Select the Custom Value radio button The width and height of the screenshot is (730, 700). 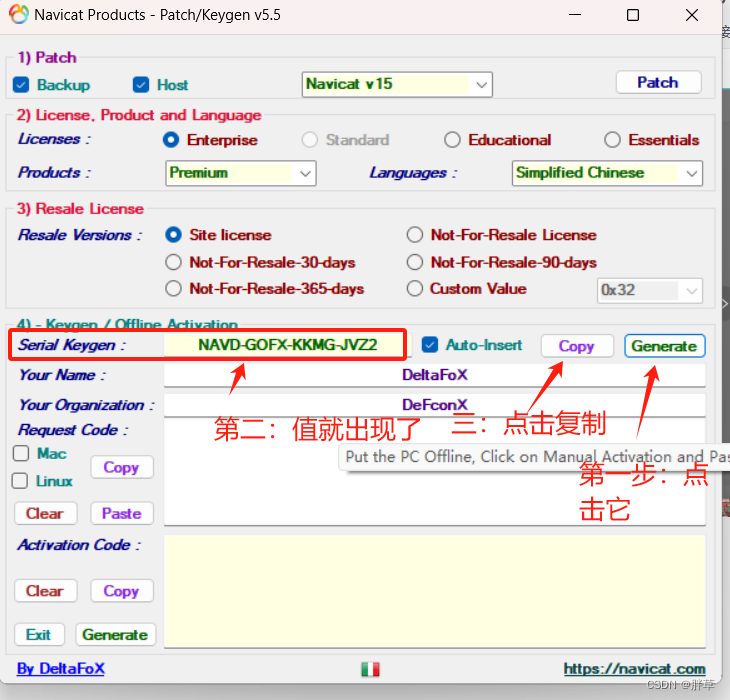[x=415, y=289]
